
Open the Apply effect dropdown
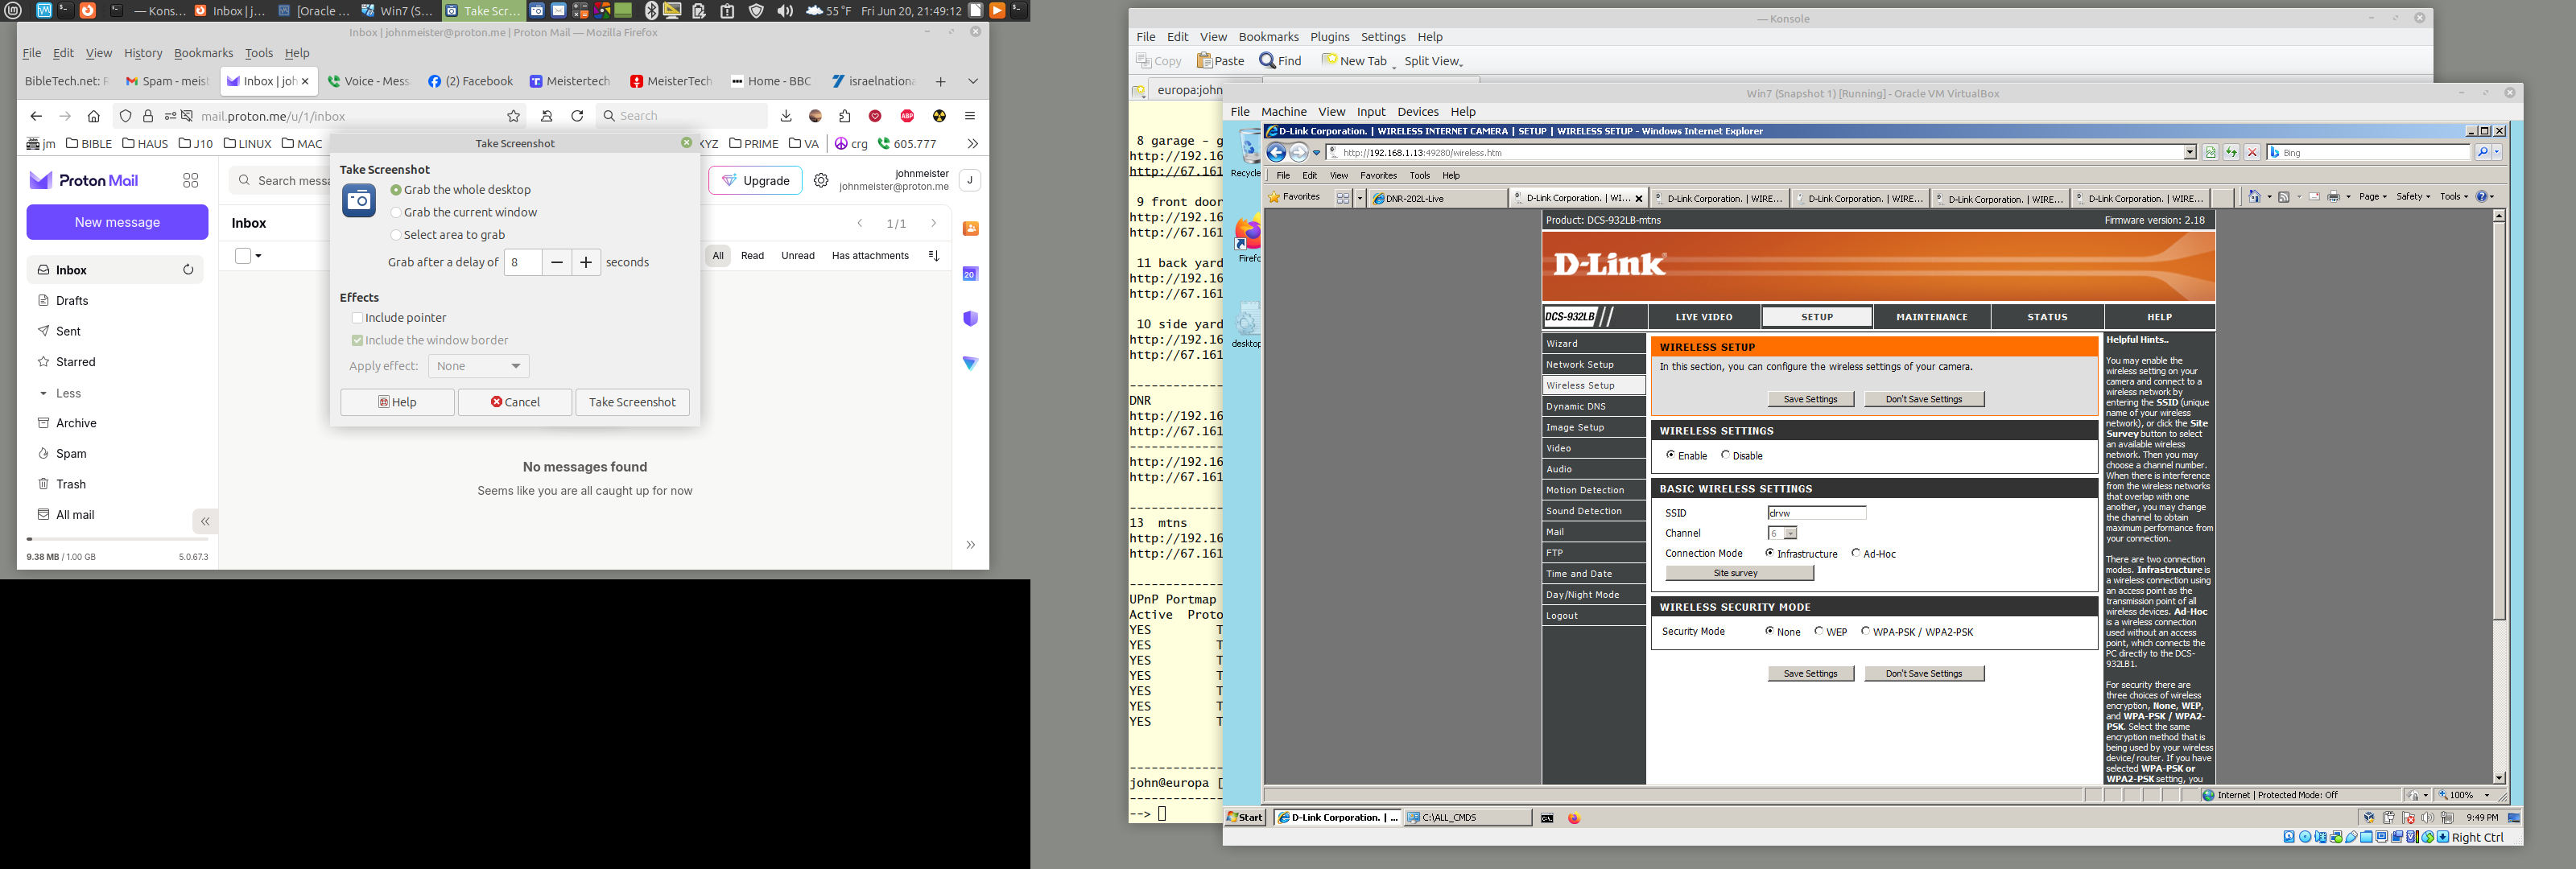478,366
